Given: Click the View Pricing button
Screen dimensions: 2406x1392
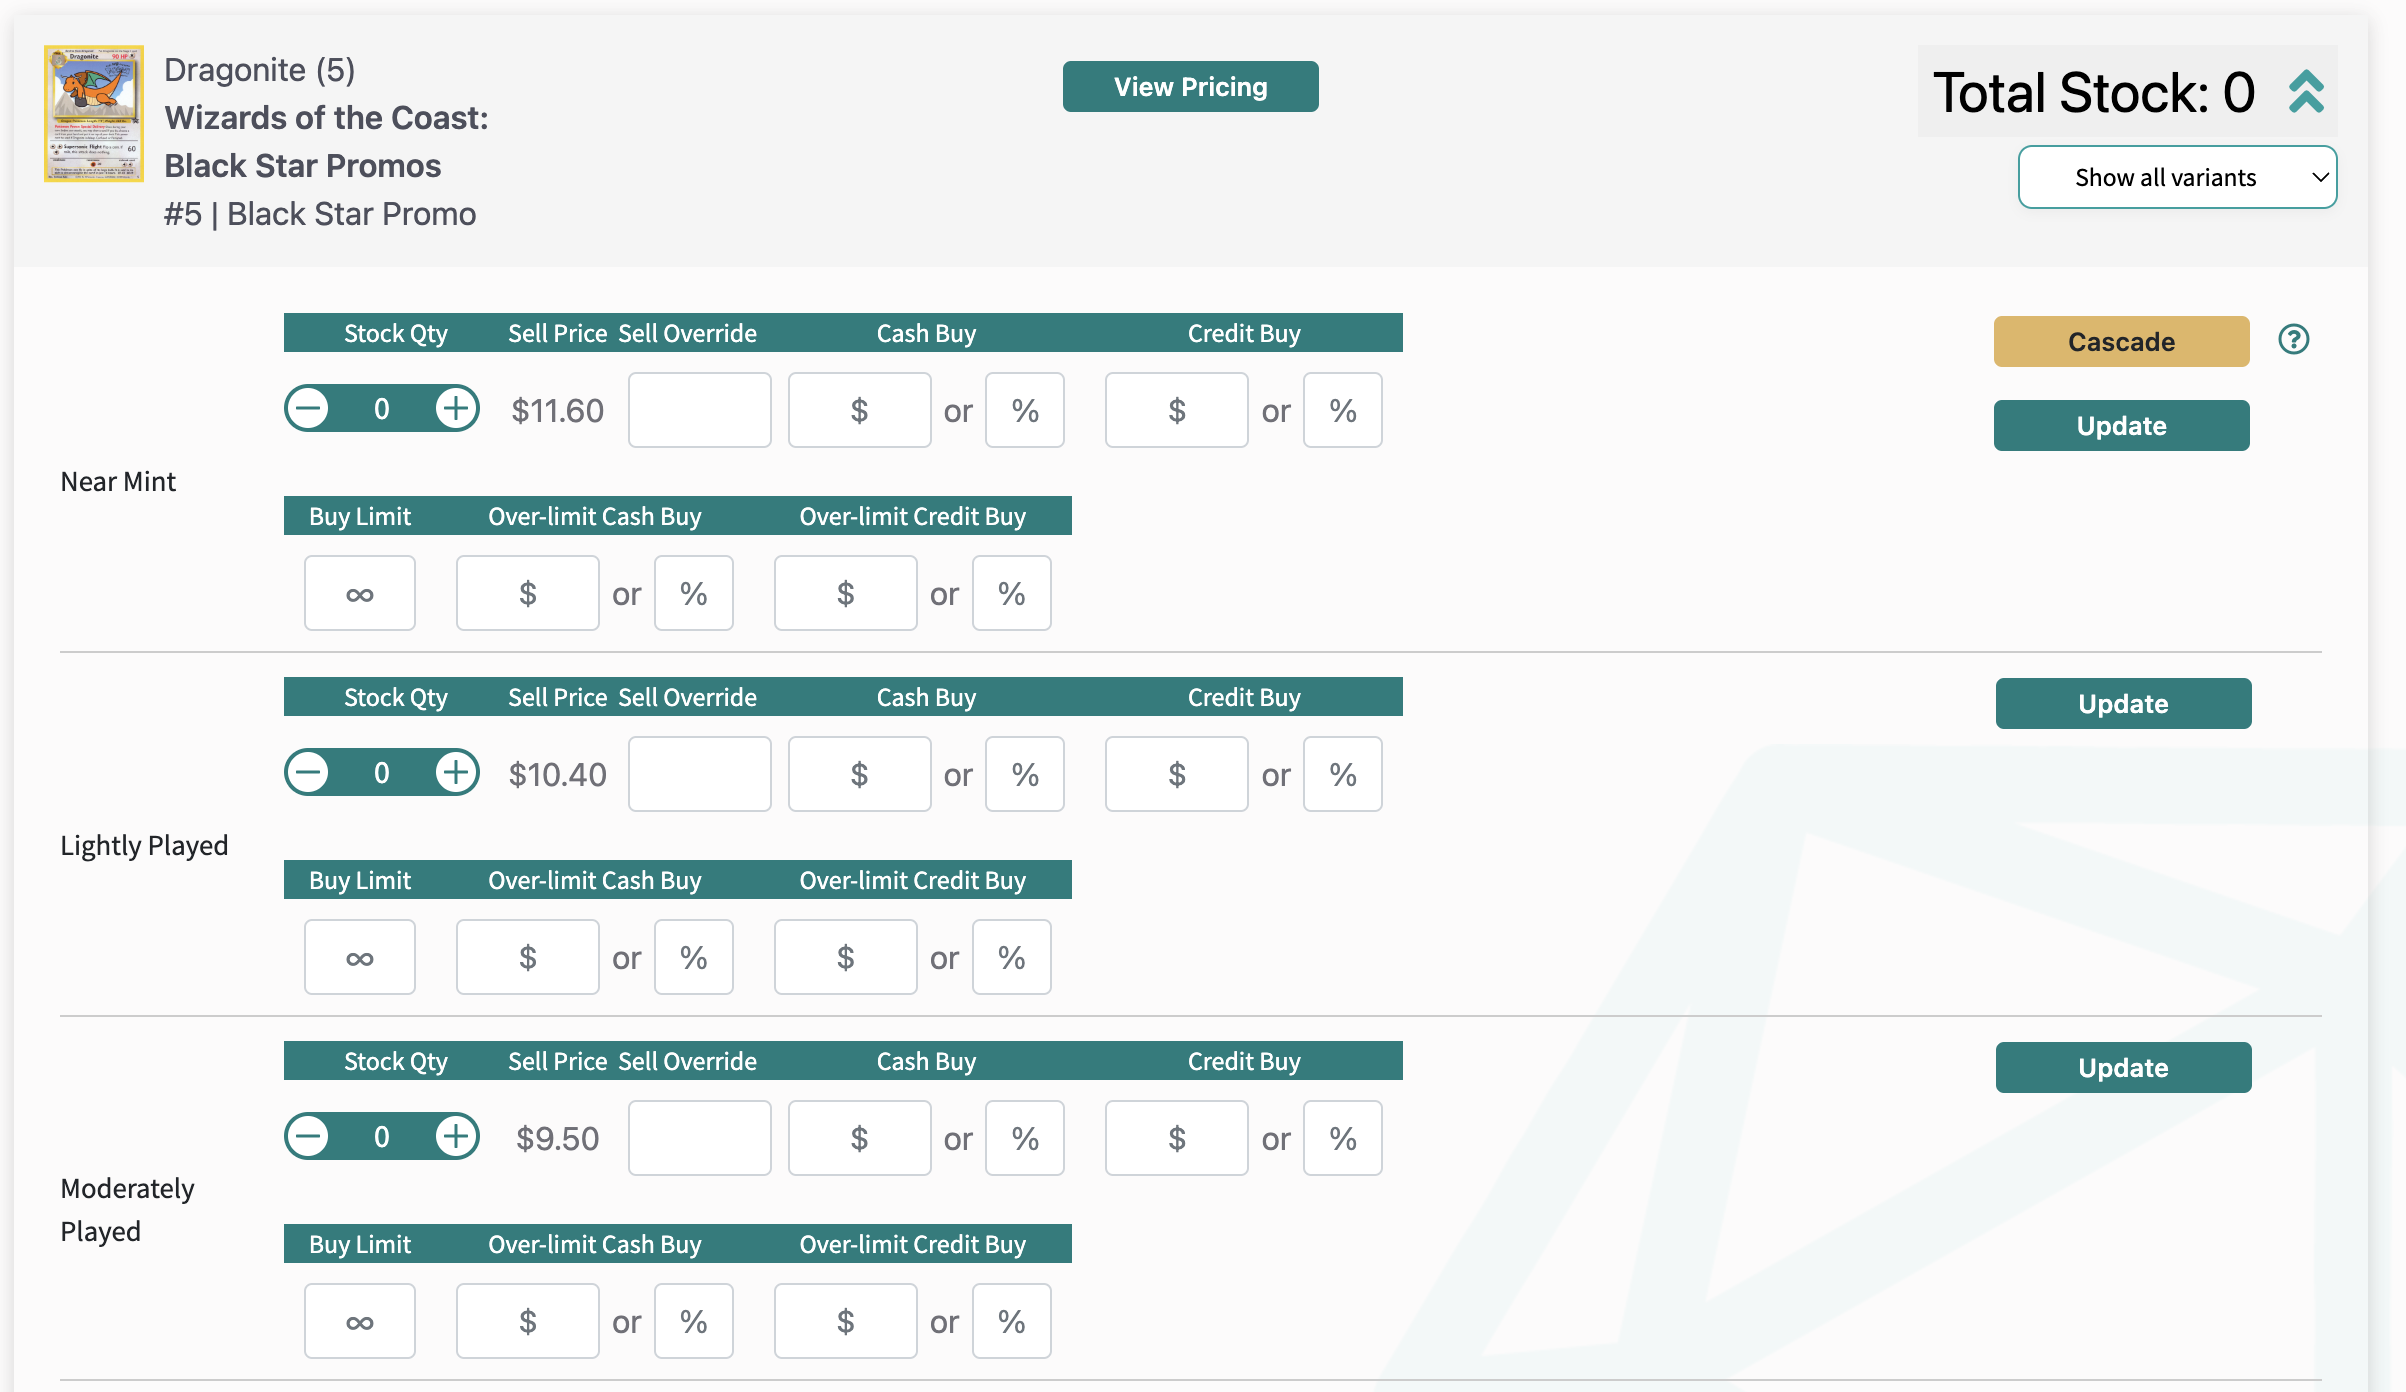Looking at the screenshot, I should pos(1190,87).
